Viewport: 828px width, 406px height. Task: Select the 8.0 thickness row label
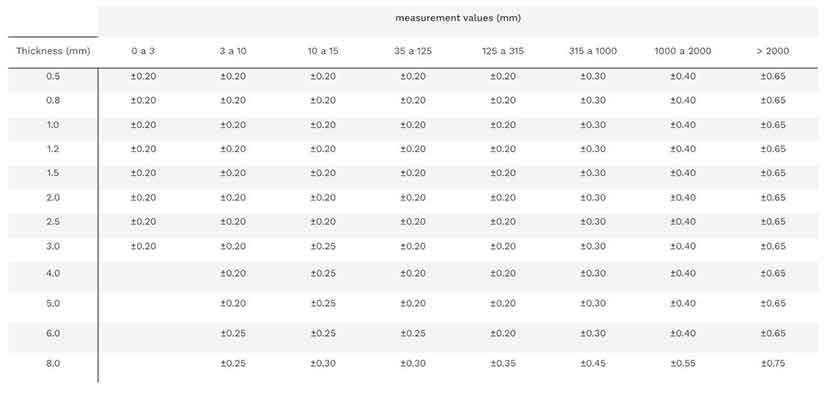[x=53, y=364]
